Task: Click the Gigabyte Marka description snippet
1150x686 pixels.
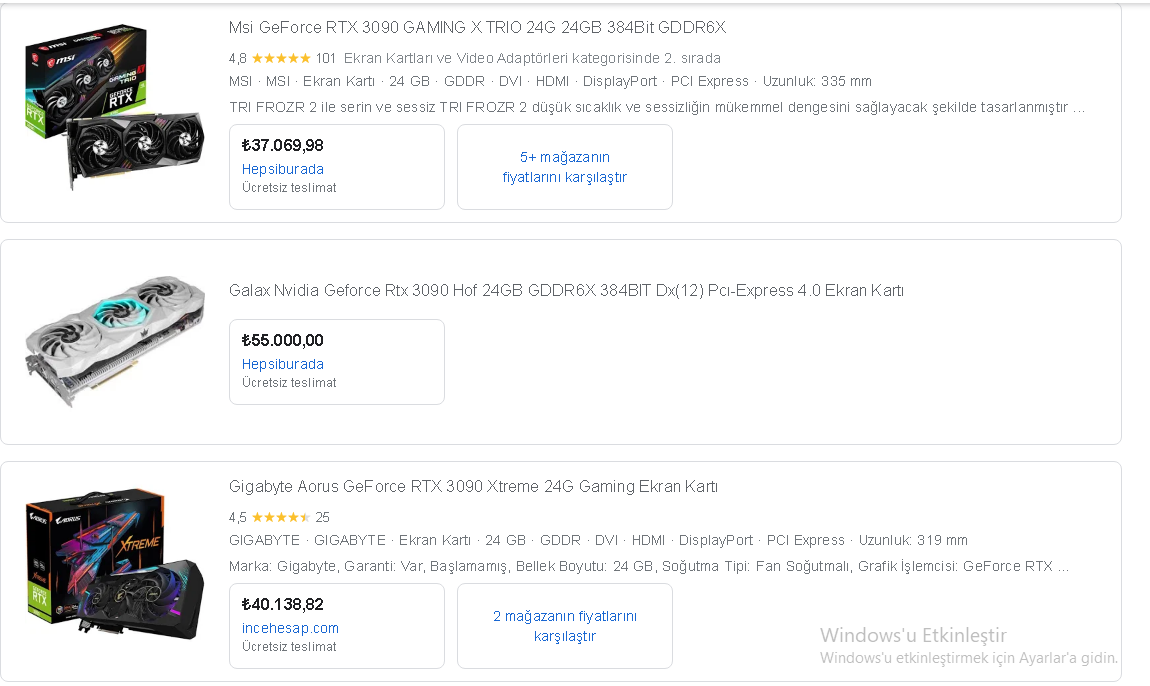Action: coord(648,566)
